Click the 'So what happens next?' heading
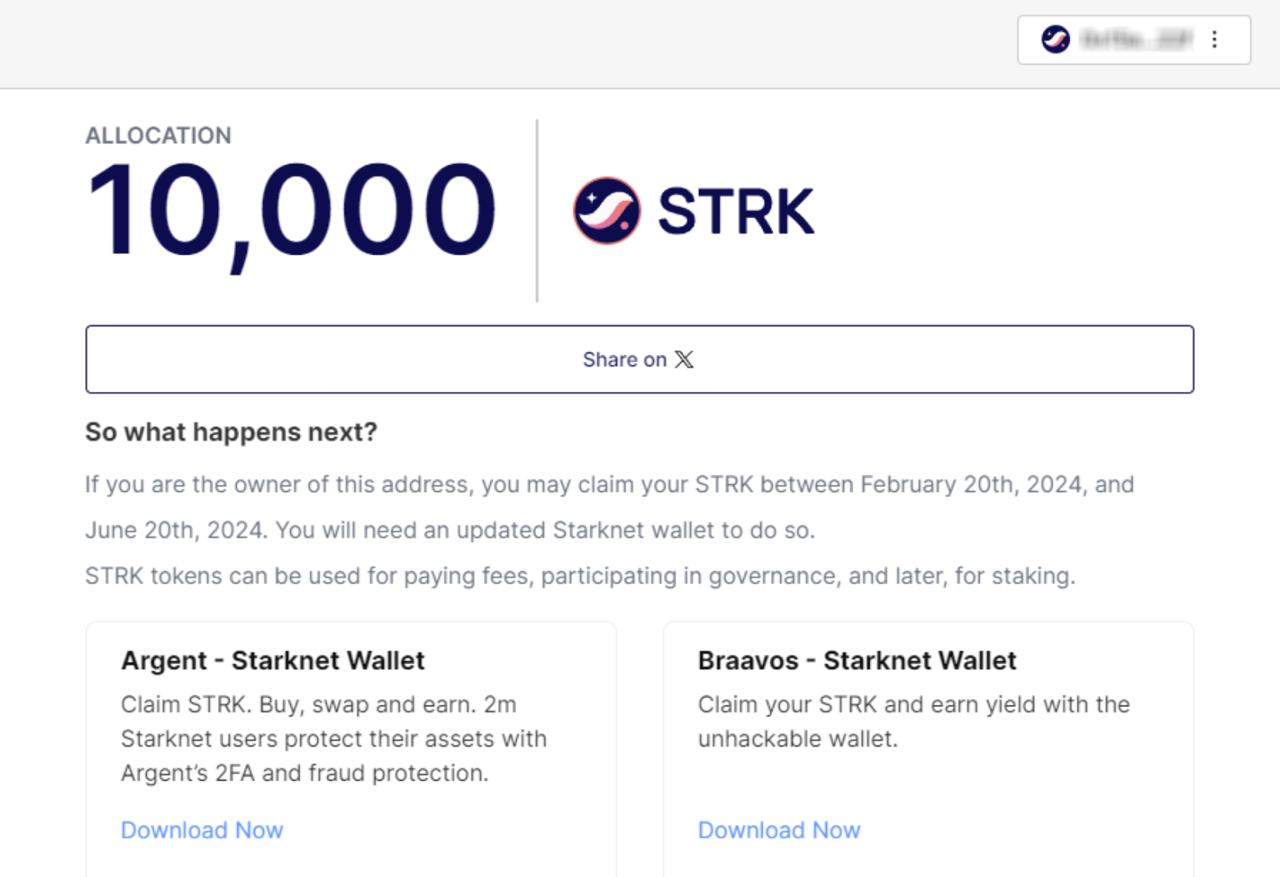 click(231, 433)
